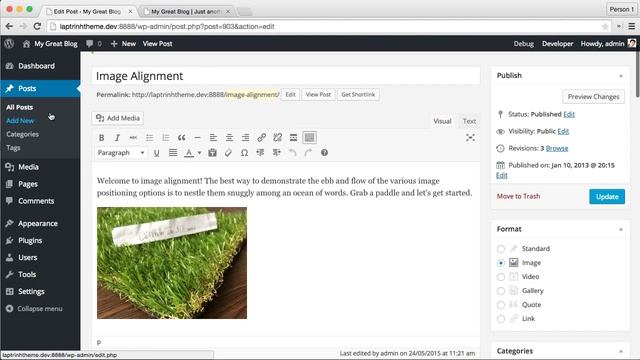640x360 pixels.
Task: Toggle Bold formatting in the editor toolbar
Action: (x=102, y=138)
